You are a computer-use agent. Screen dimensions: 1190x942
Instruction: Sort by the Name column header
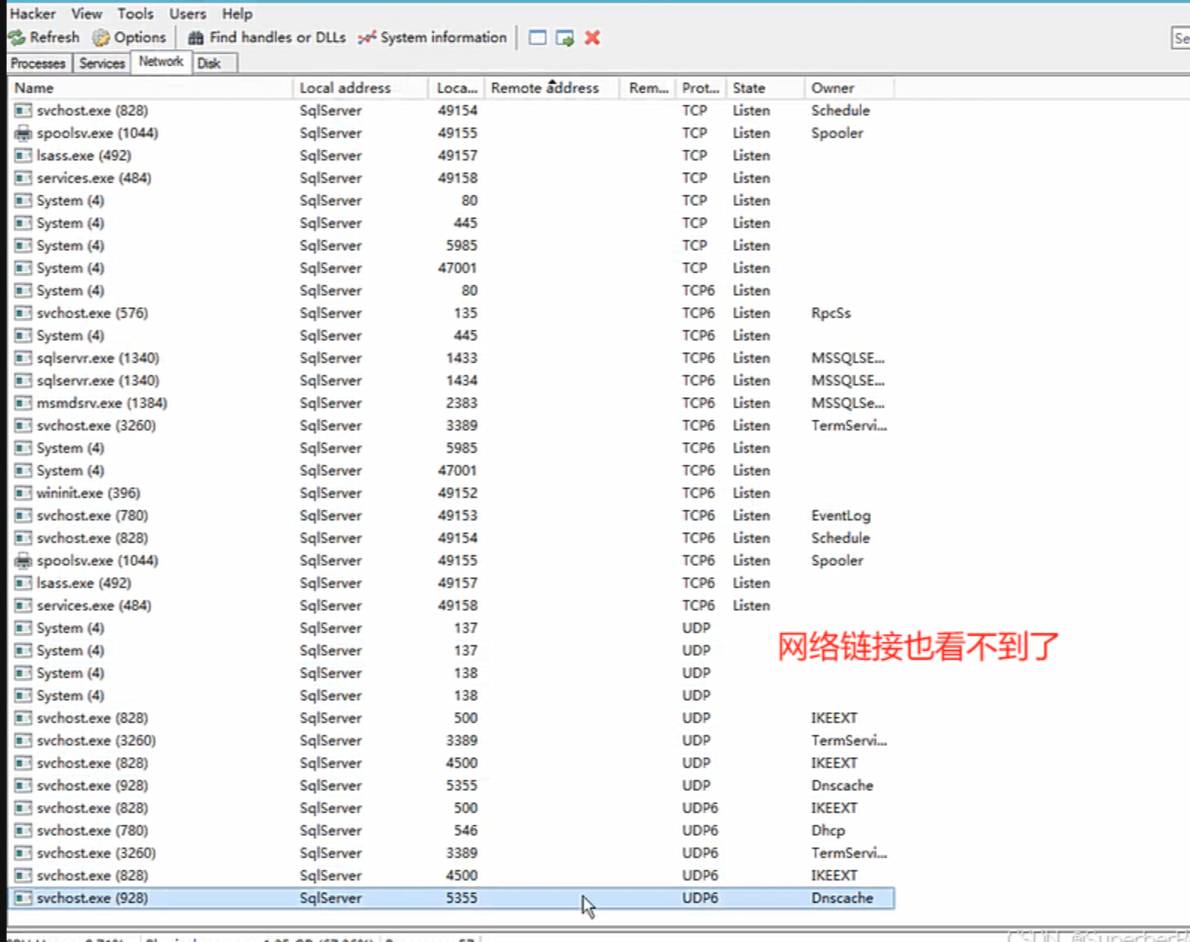click(150, 88)
